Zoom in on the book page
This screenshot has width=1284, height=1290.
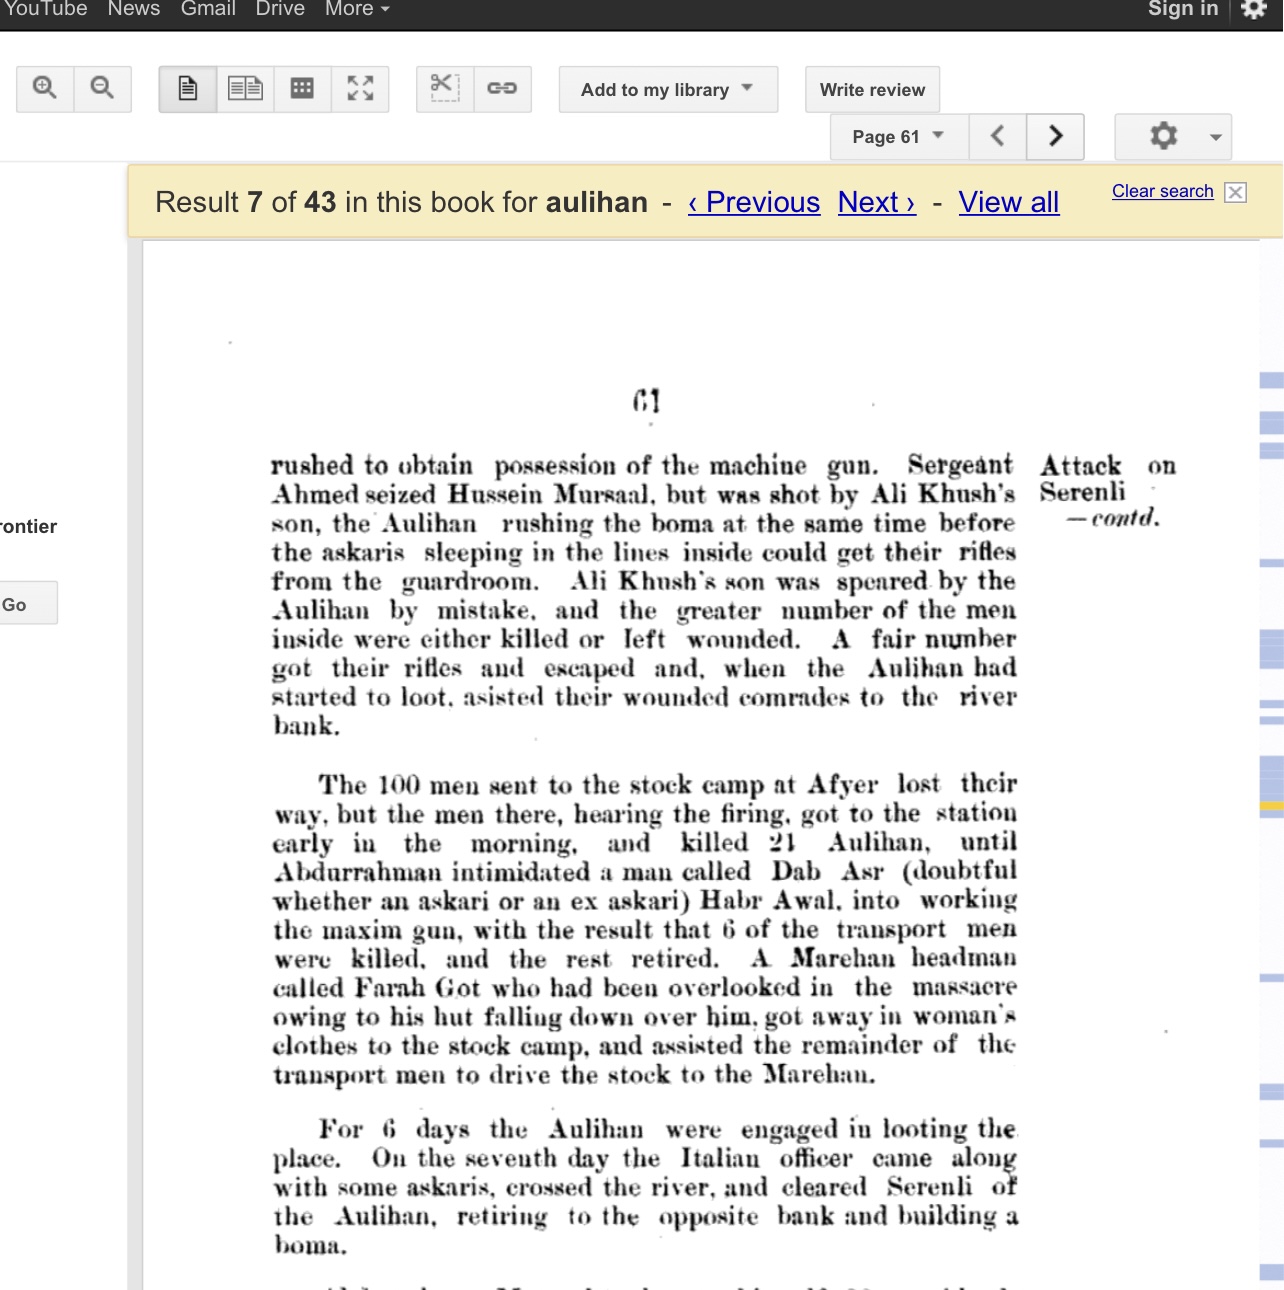(45, 89)
